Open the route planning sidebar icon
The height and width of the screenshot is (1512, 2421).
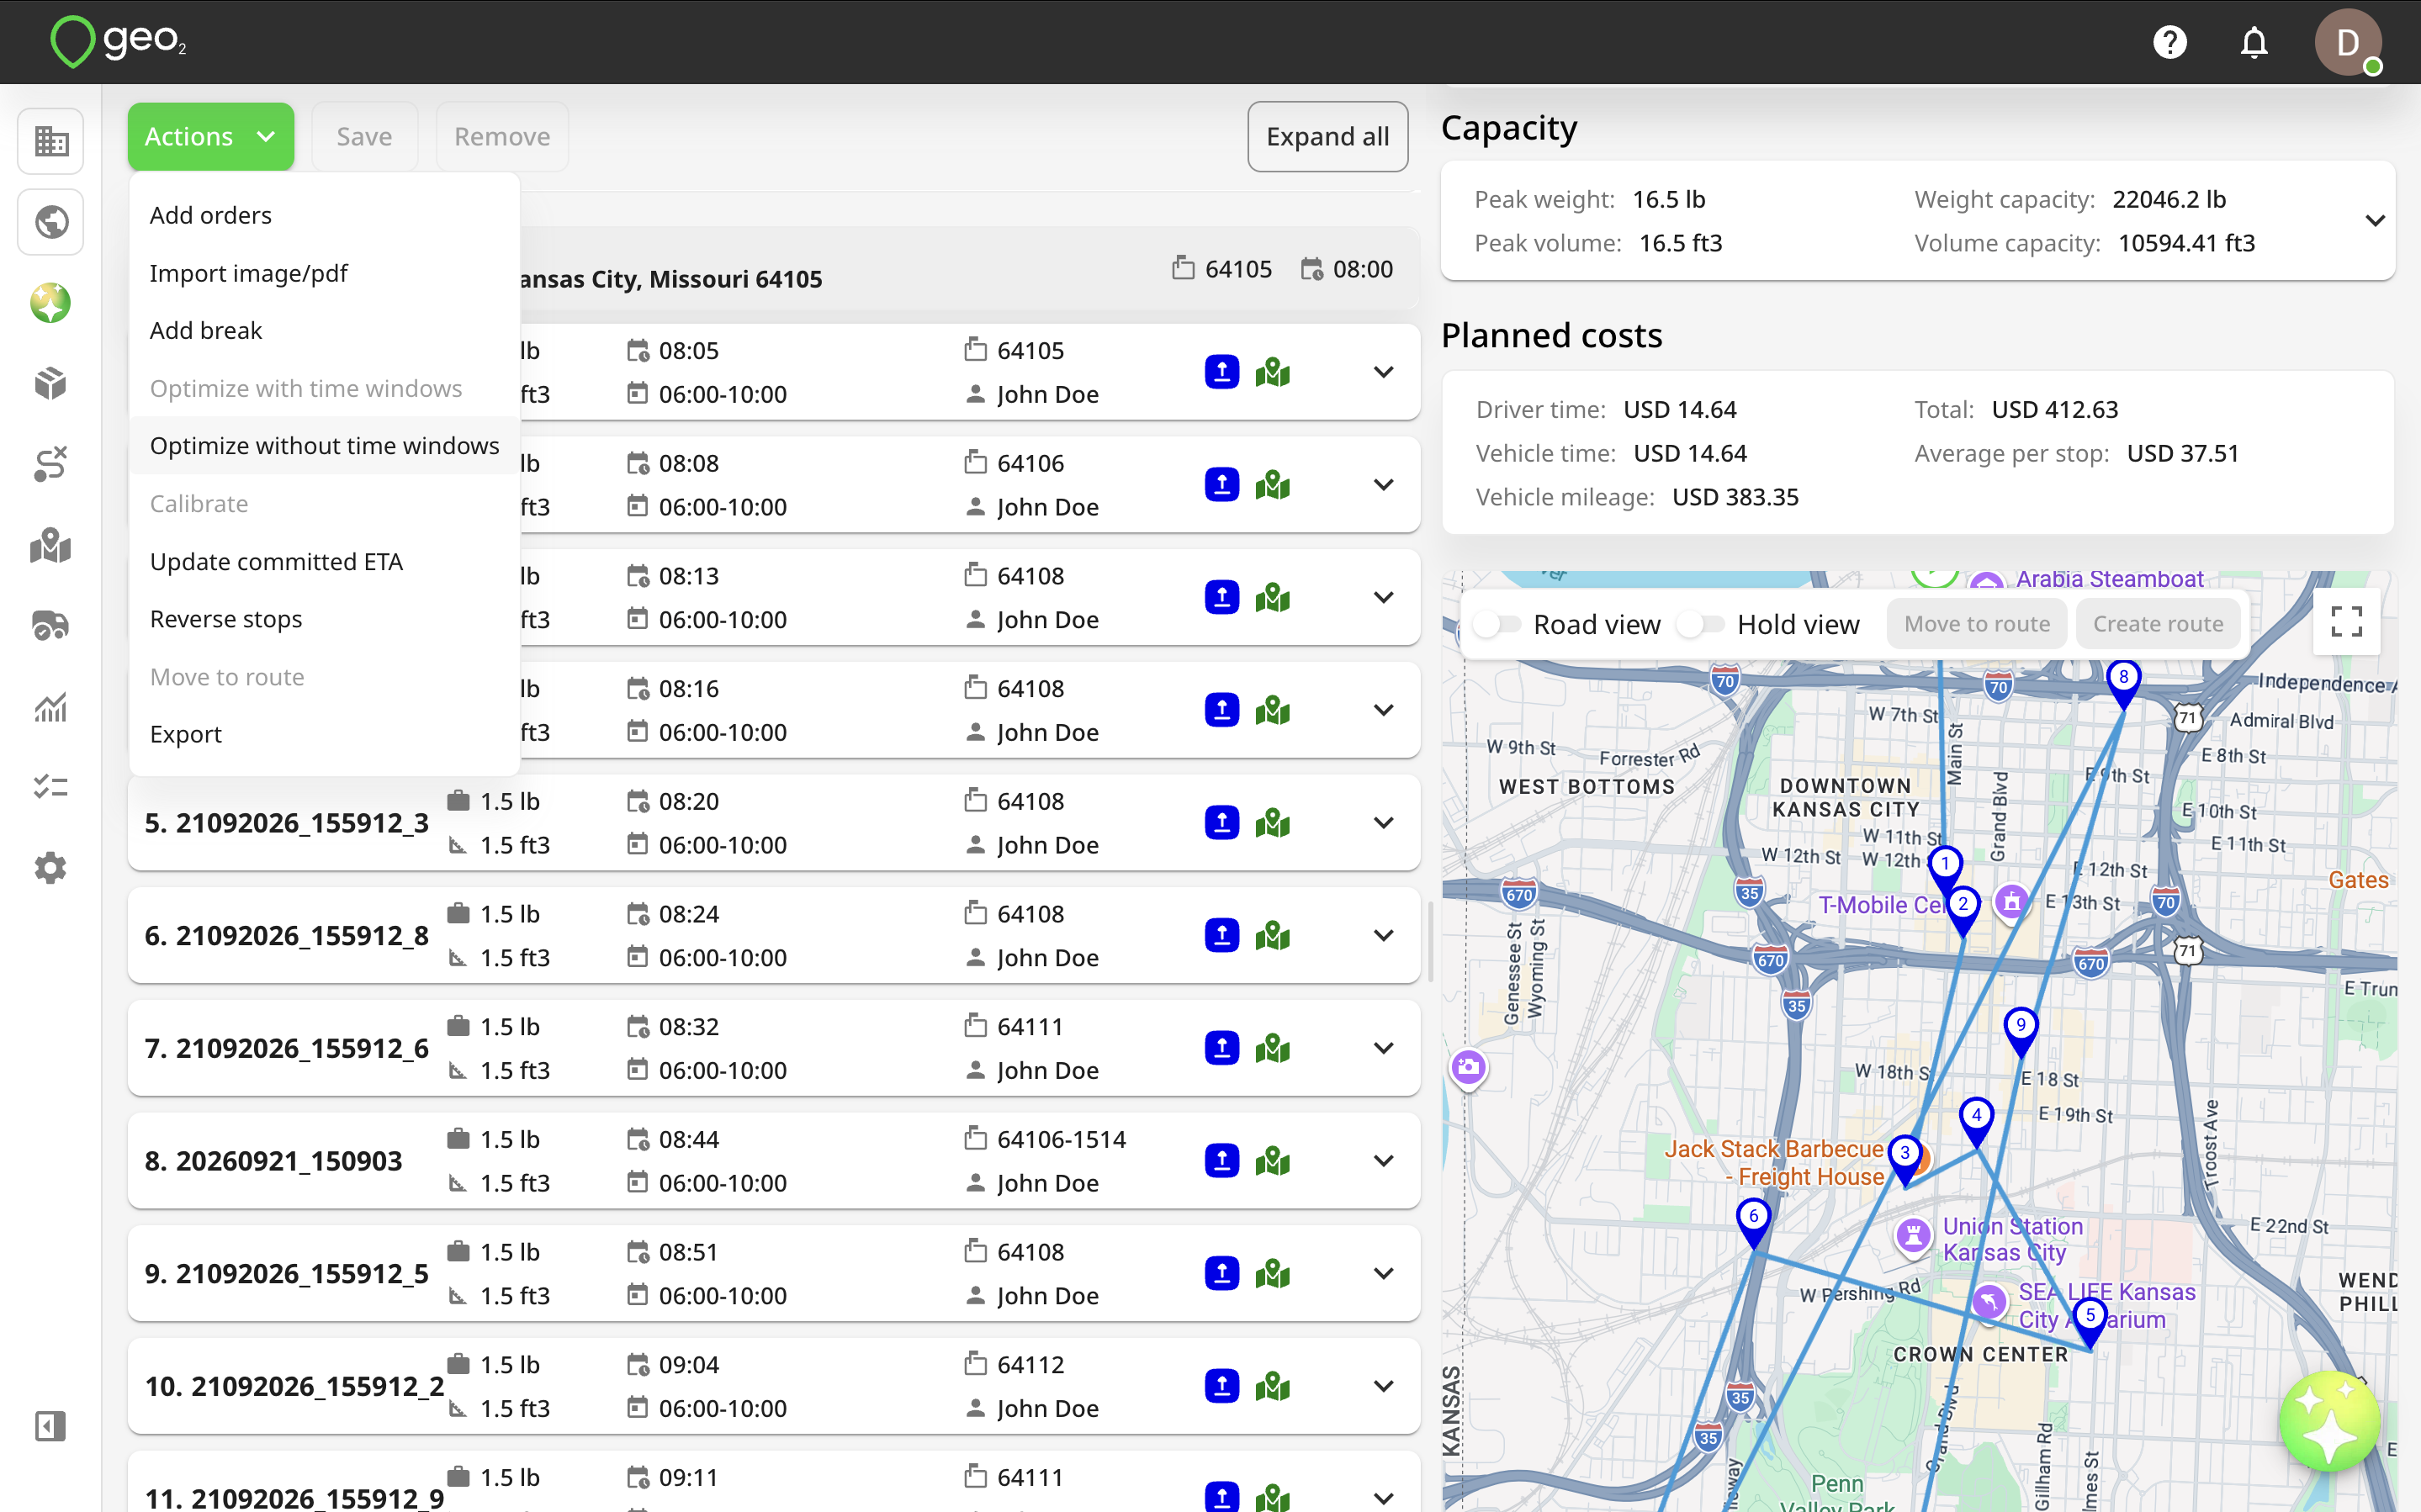(x=50, y=464)
